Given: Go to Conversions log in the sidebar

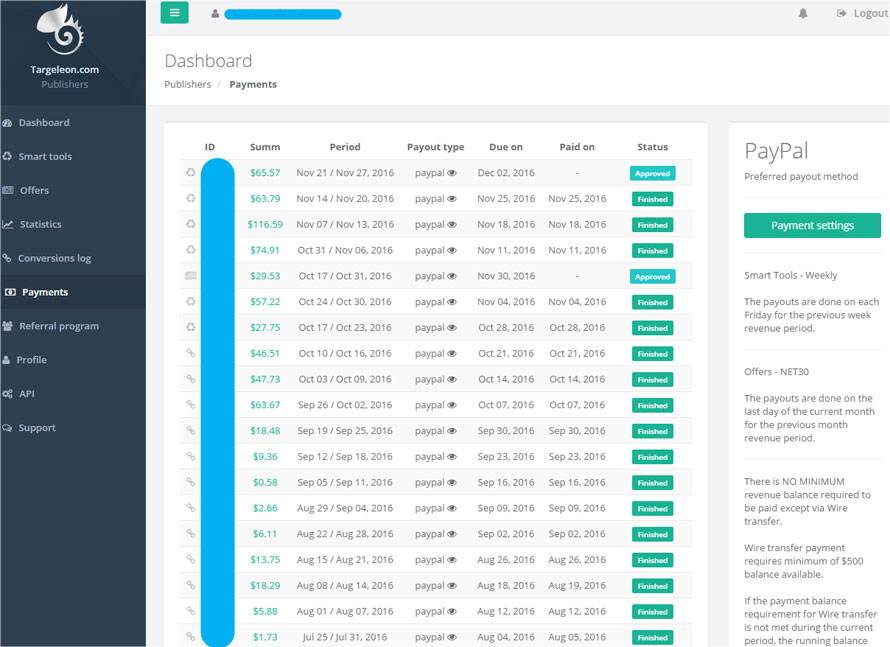Looking at the screenshot, I should (x=54, y=258).
